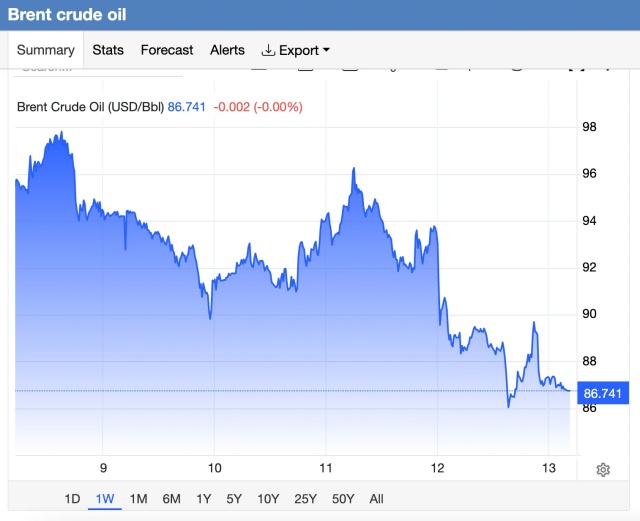The height and width of the screenshot is (521, 640).
Task: Expand the Export dropdown arrow
Action: point(326,50)
